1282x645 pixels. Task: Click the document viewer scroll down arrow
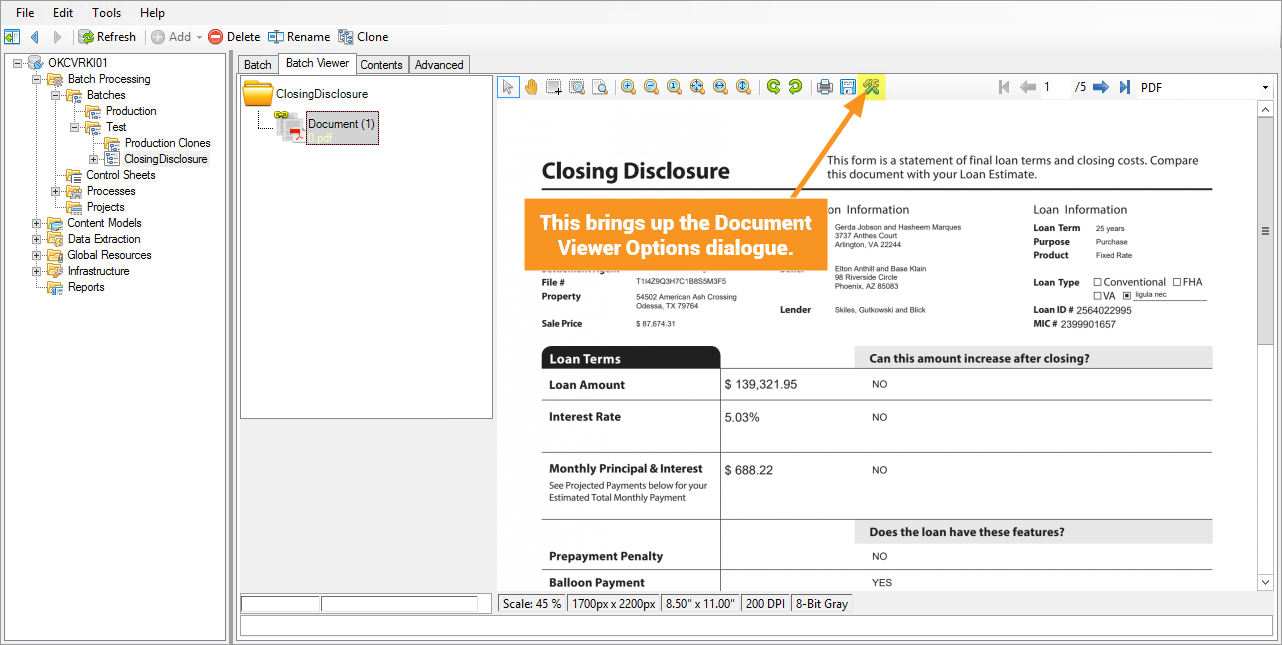click(1265, 582)
